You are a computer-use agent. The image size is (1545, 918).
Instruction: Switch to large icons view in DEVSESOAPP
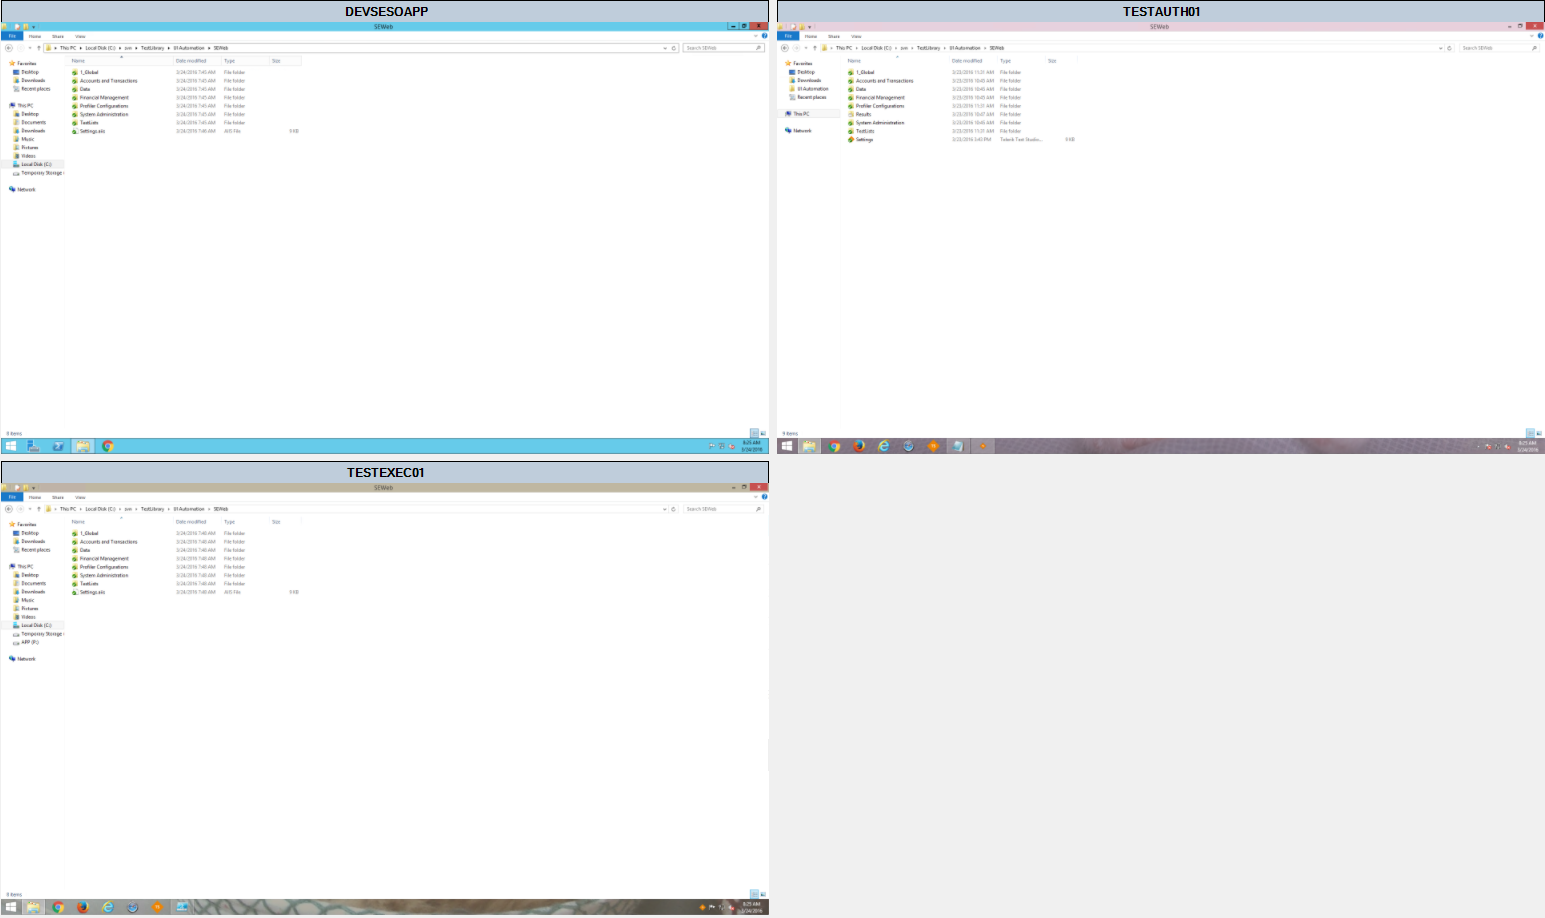click(763, 433)
